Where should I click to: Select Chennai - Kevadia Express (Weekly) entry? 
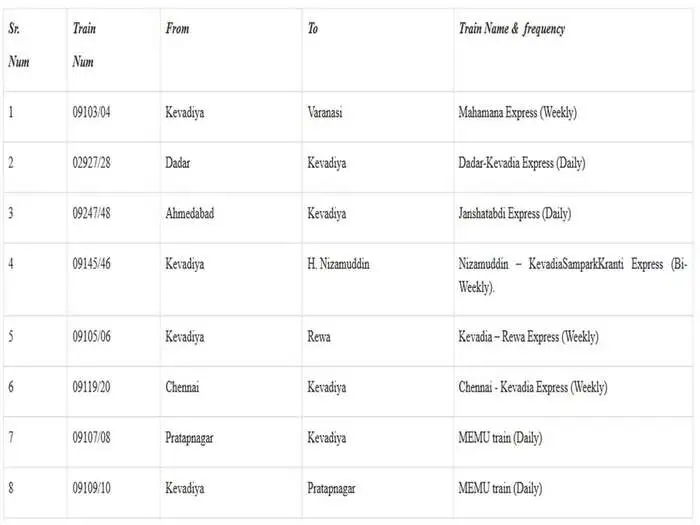coord(532,387)
